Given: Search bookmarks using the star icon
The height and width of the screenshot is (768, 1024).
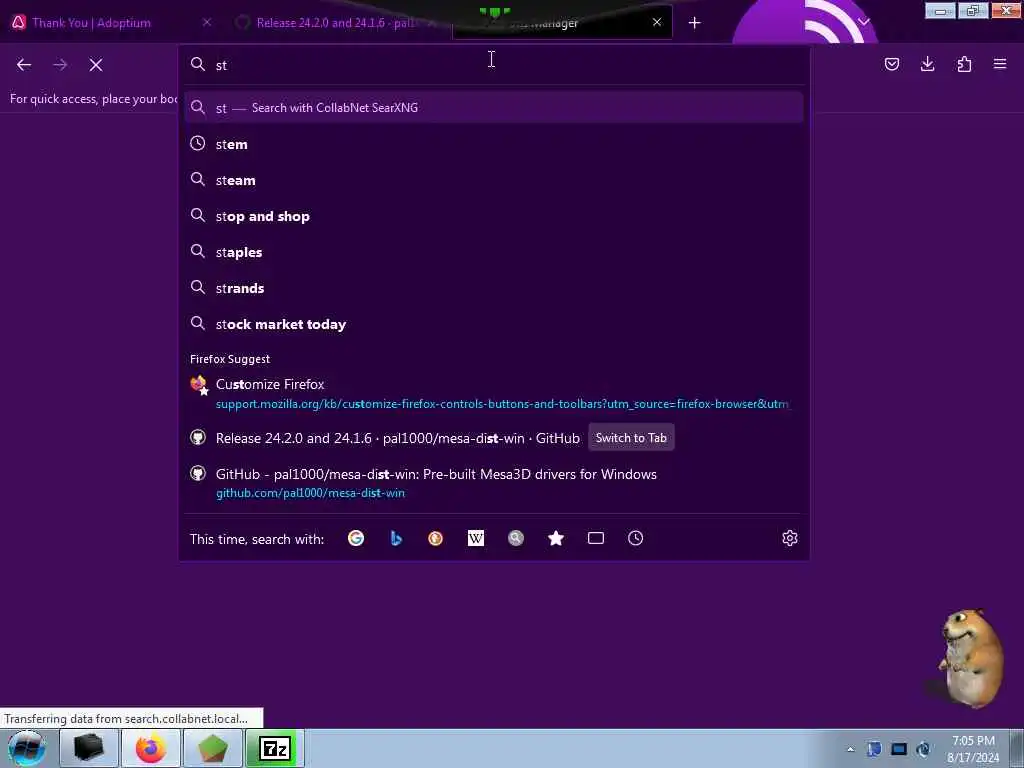Looking at the screenshot, I should (556, 538).
